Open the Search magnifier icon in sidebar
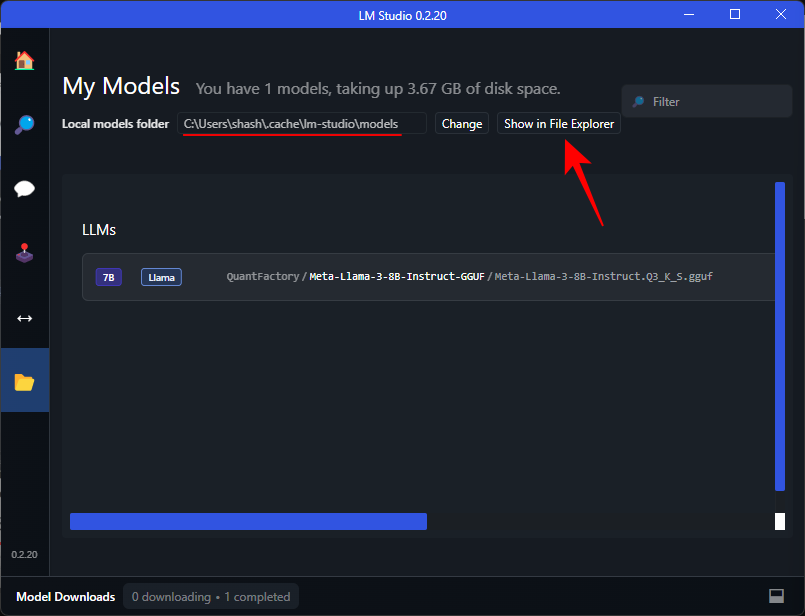 (x=24, y=125)
